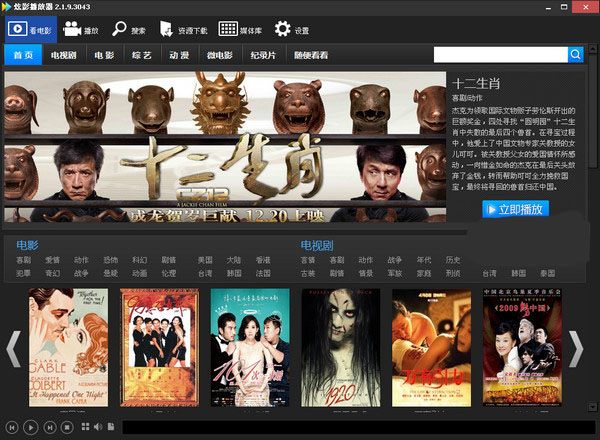Filter TV series by 刑侦 genre

(453, 273)
